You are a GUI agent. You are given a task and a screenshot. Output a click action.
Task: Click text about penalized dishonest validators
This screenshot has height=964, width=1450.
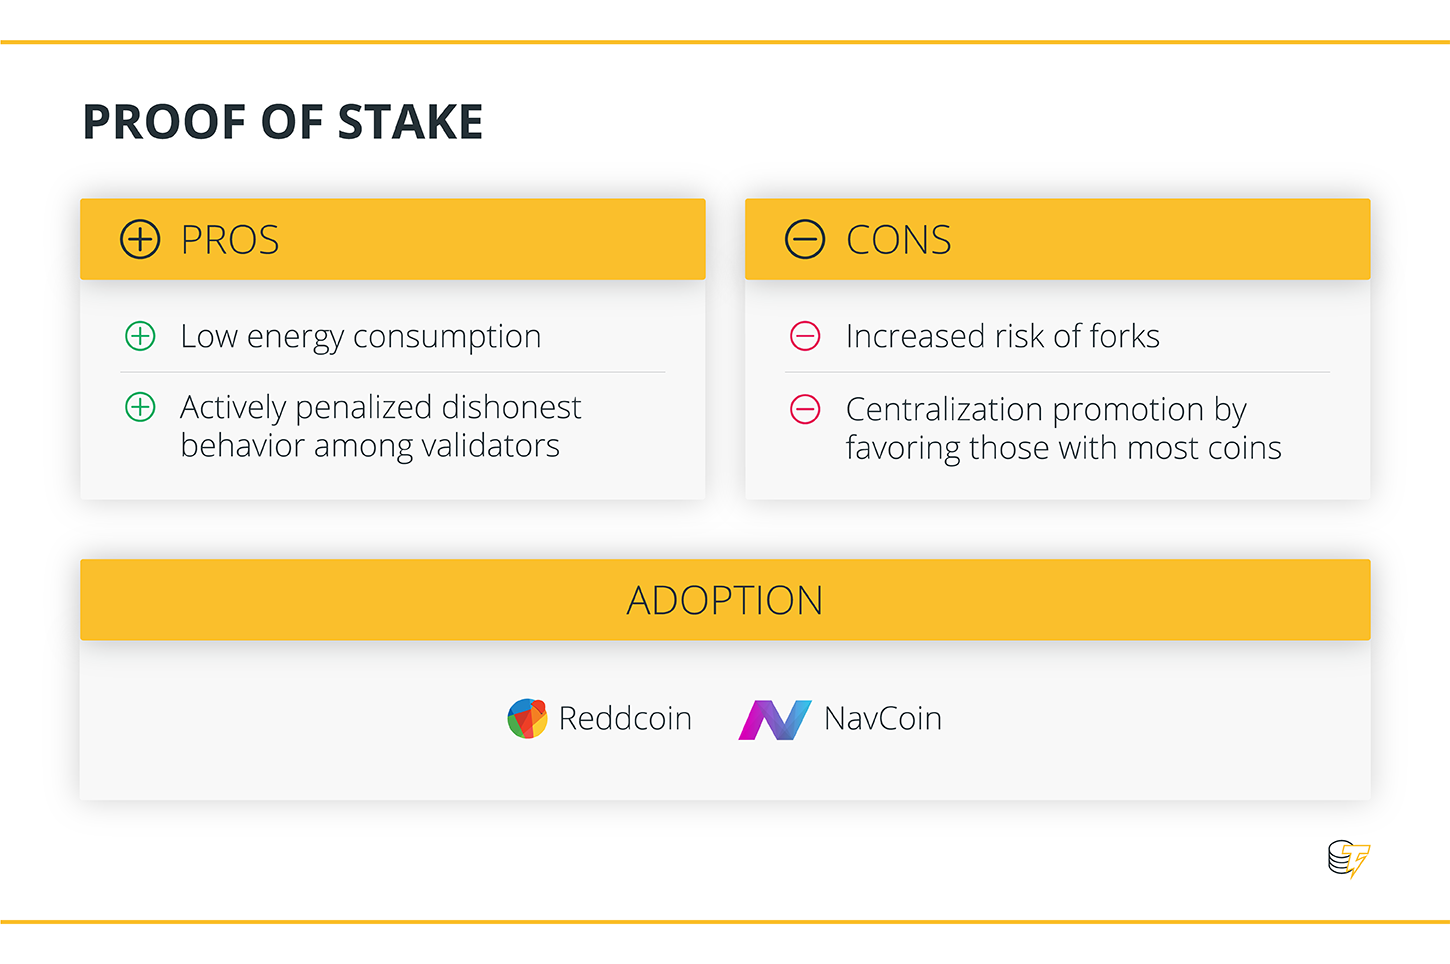tap(380, 426)
